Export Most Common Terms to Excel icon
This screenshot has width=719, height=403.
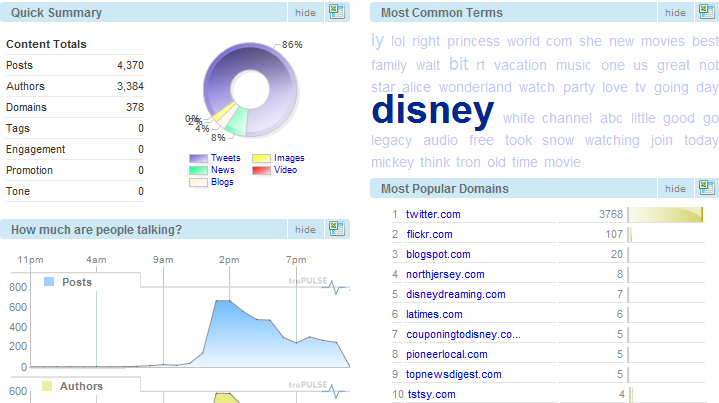(x=707, y=12)
